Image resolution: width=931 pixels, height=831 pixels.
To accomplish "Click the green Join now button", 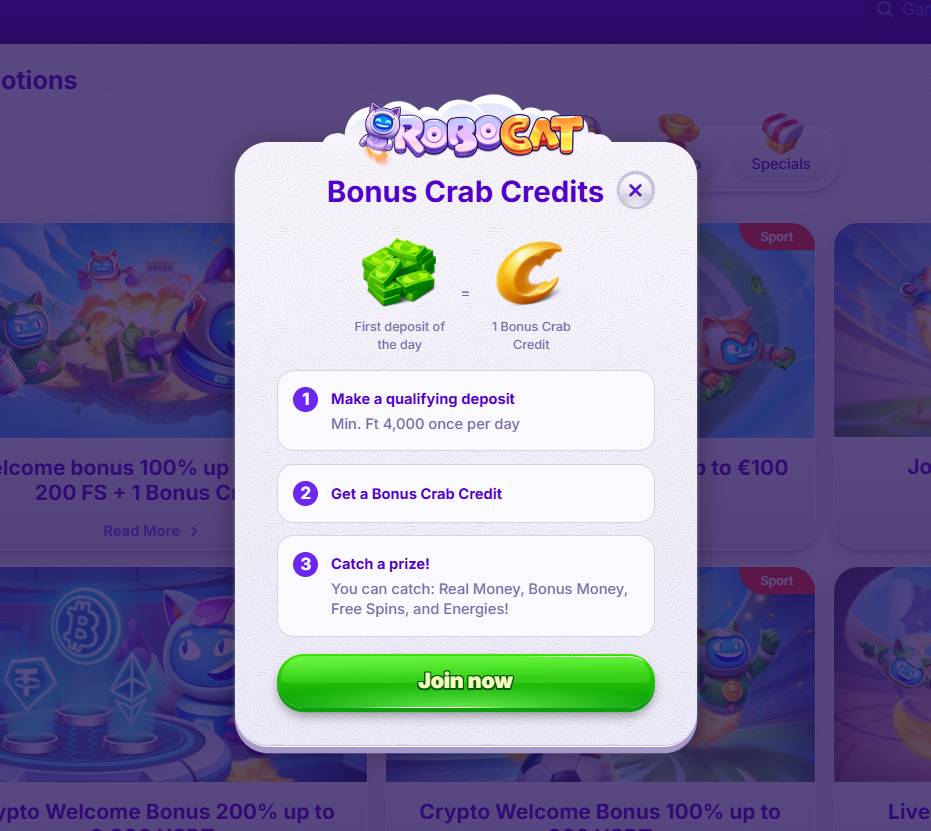I will [x=466, y=681].
